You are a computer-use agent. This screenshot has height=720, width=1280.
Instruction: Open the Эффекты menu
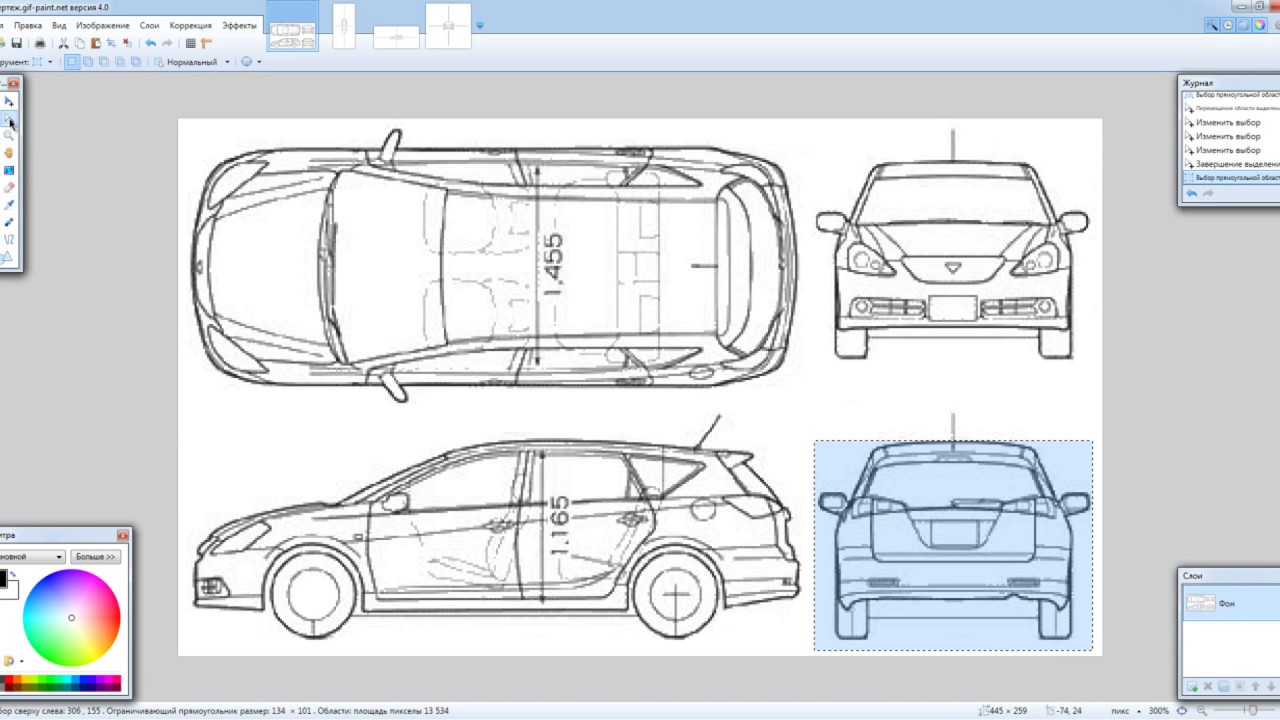pyautogui.click(x=239, y=25)
